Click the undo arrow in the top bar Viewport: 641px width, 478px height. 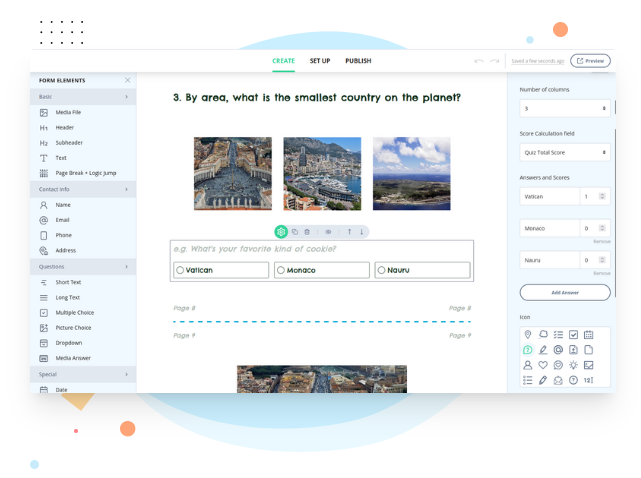click(x=480, y=61)
